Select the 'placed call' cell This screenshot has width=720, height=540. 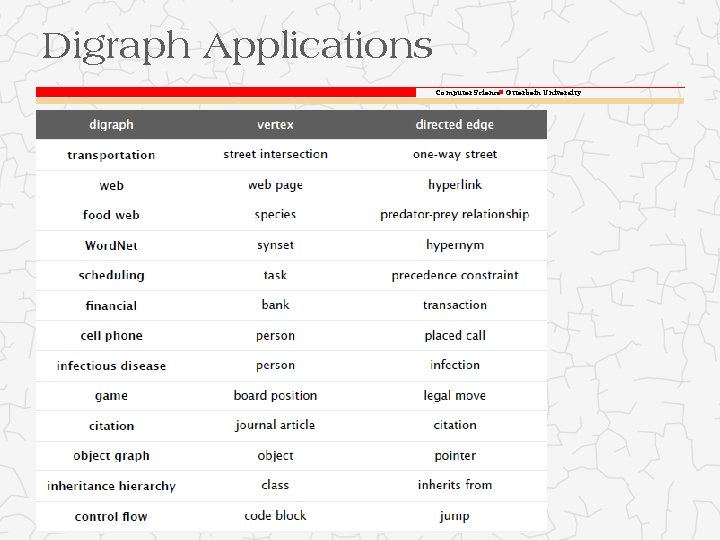(x=455, y=336)
